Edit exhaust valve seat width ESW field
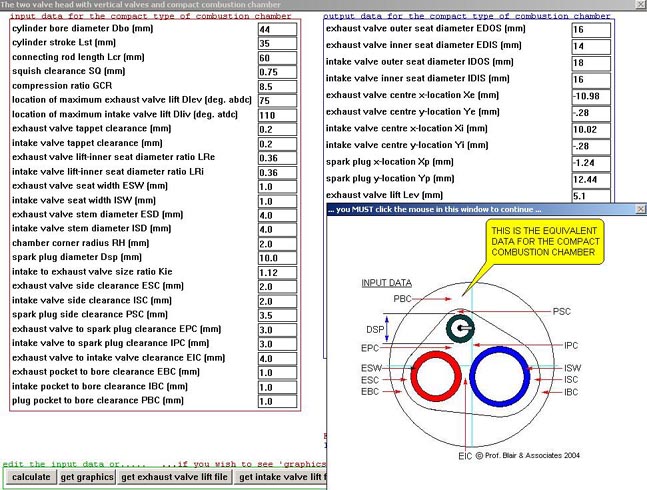 point(277,186)
